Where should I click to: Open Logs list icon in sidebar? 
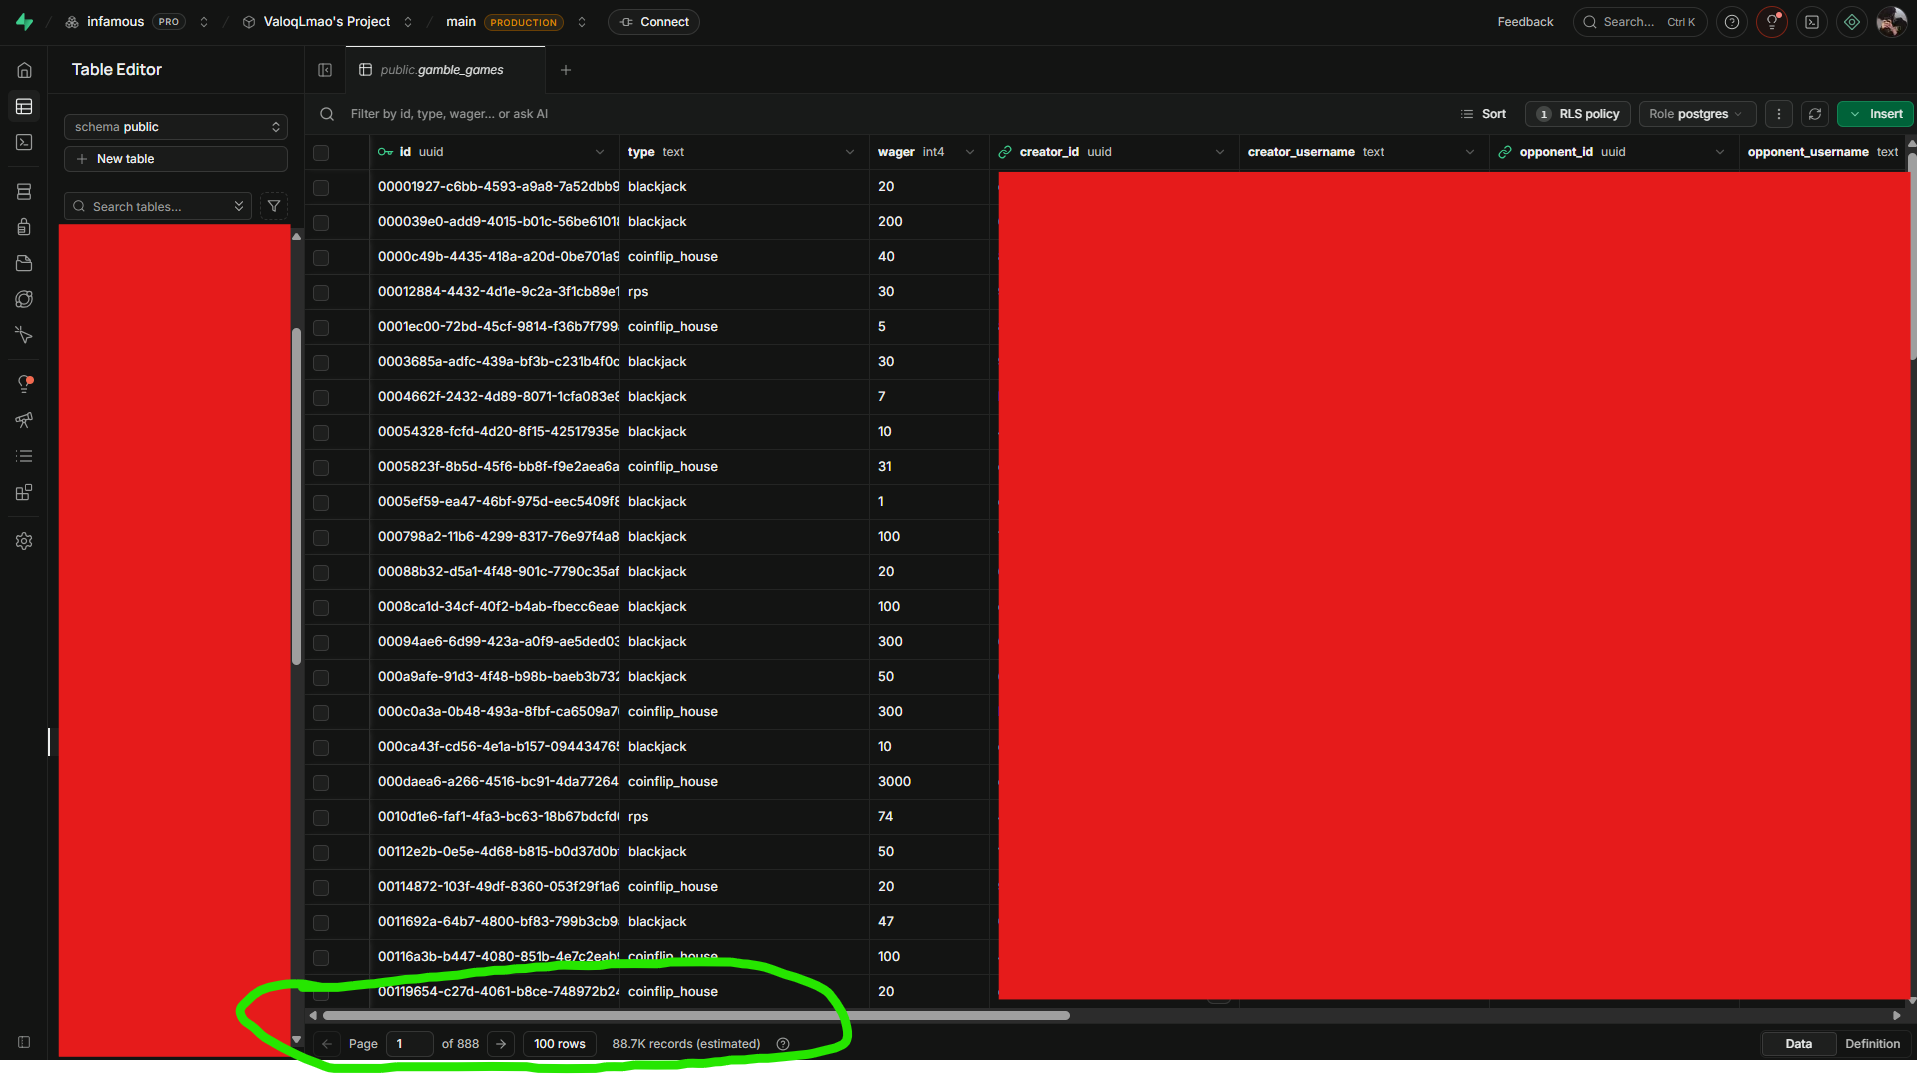point(24,456)
